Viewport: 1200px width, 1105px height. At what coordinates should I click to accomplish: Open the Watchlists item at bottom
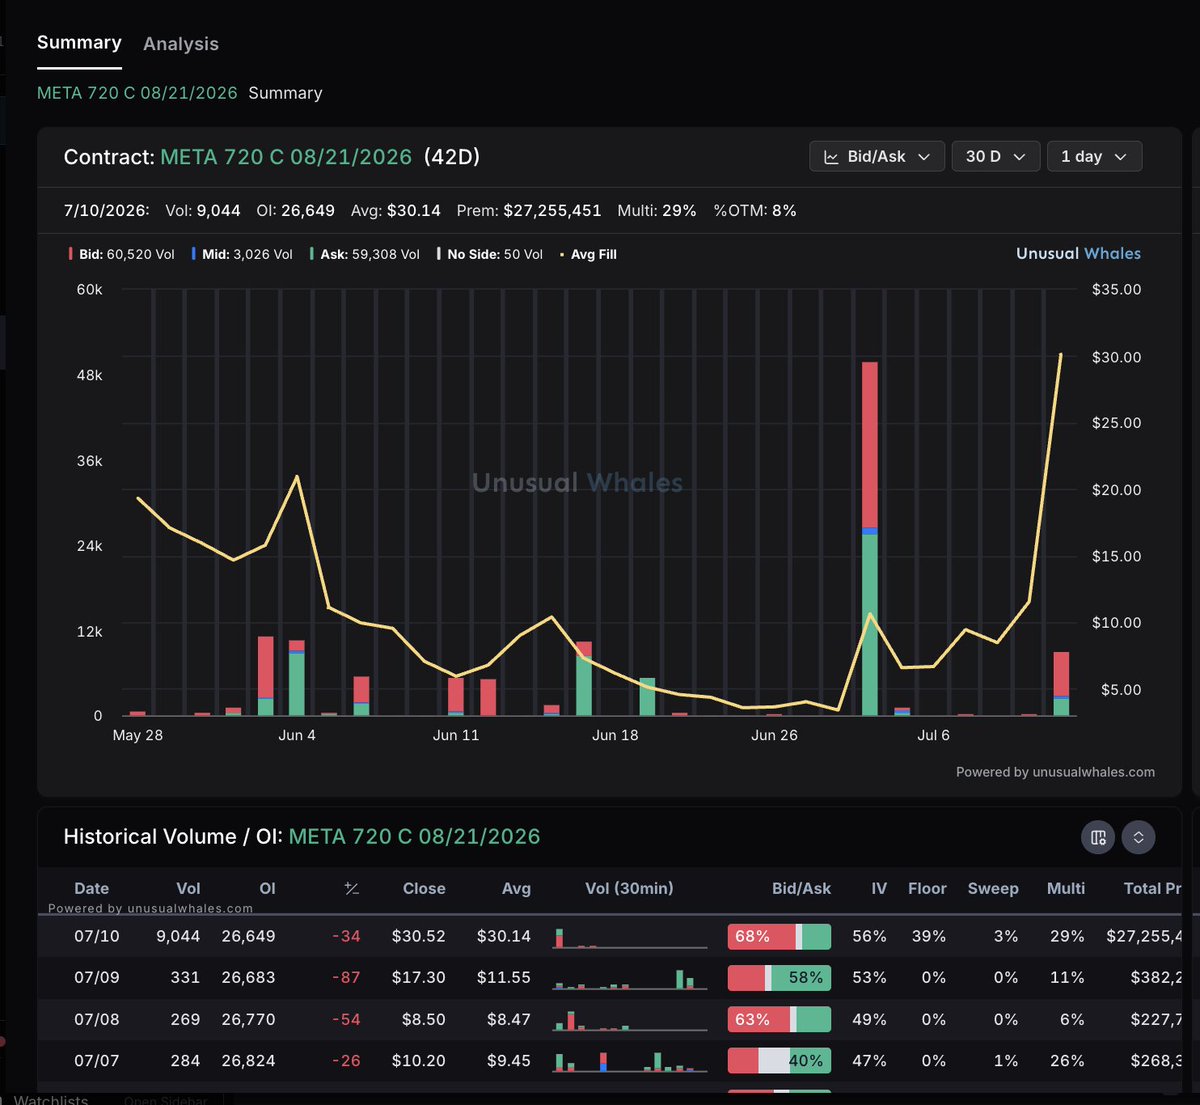(51, 1099)
